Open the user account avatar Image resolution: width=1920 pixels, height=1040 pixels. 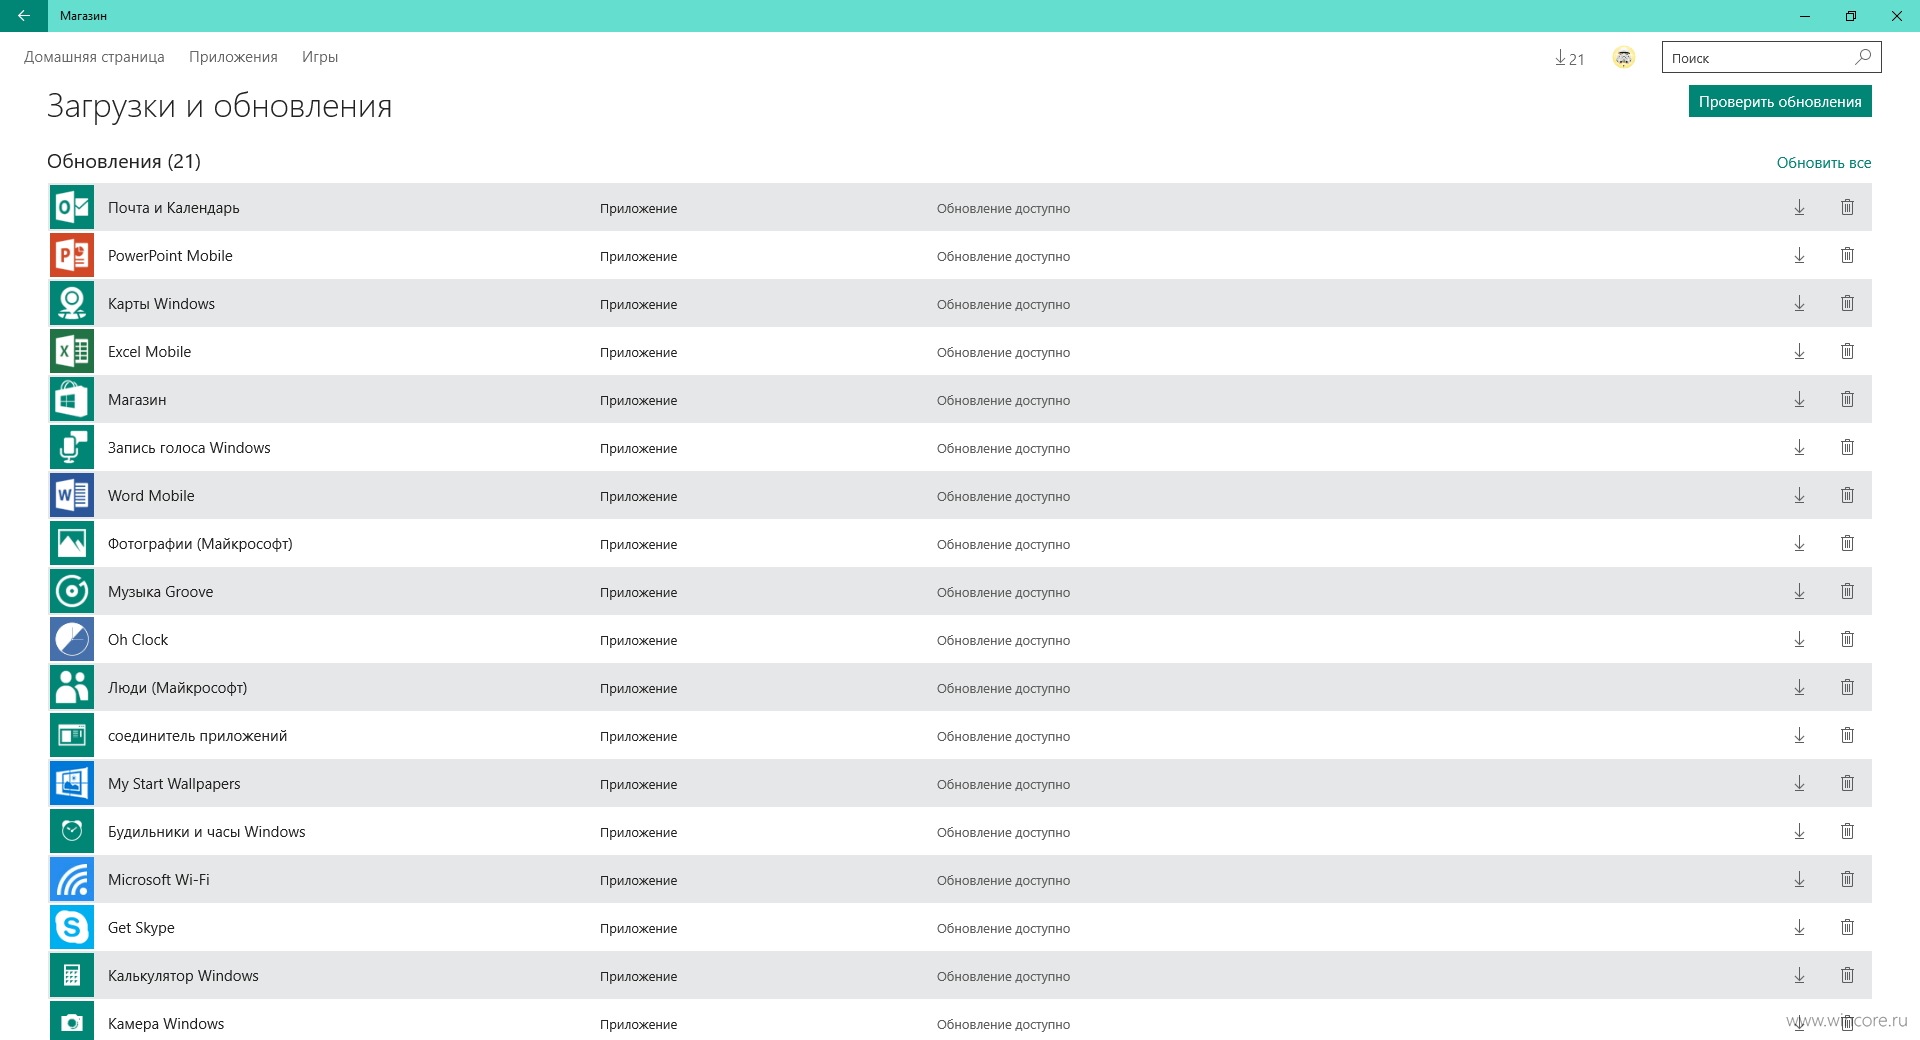coord(1624,58)
